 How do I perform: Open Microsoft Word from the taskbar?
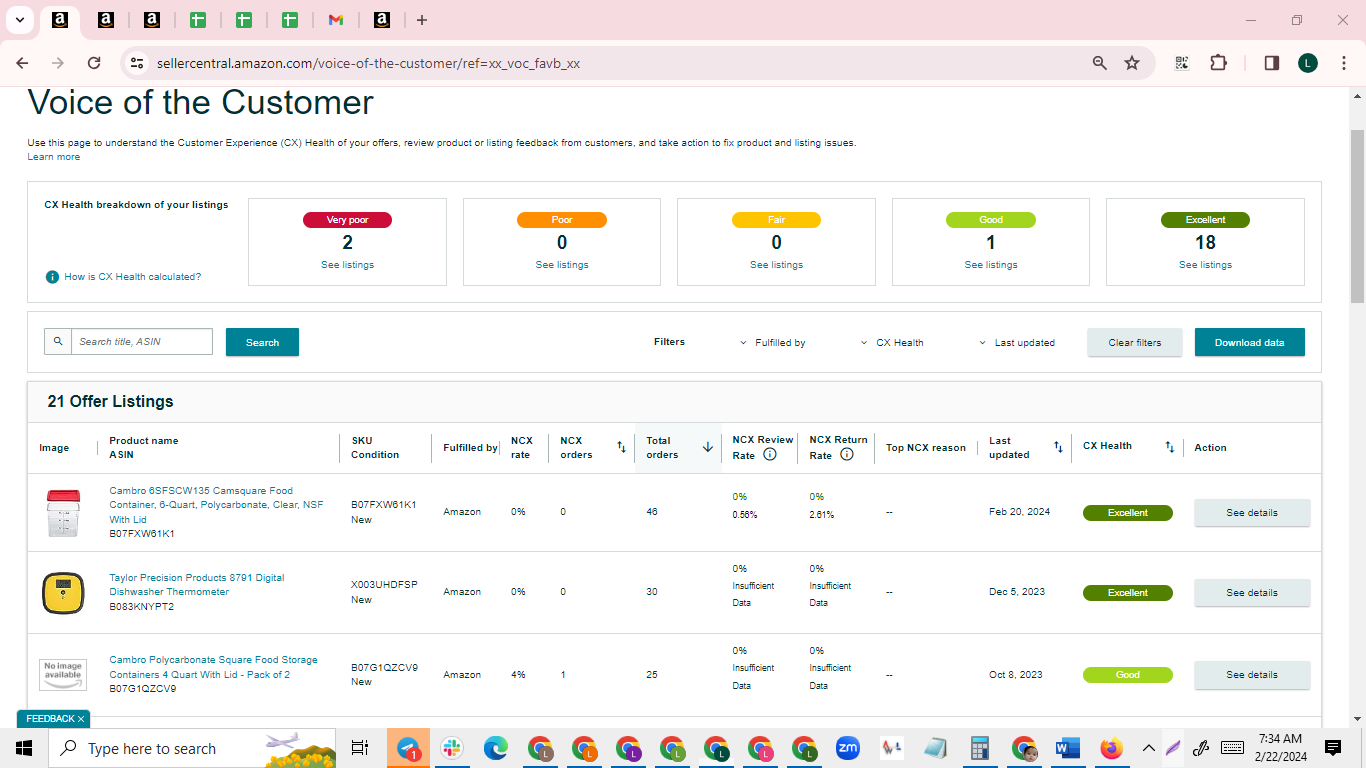click(x=1068, y=748)
